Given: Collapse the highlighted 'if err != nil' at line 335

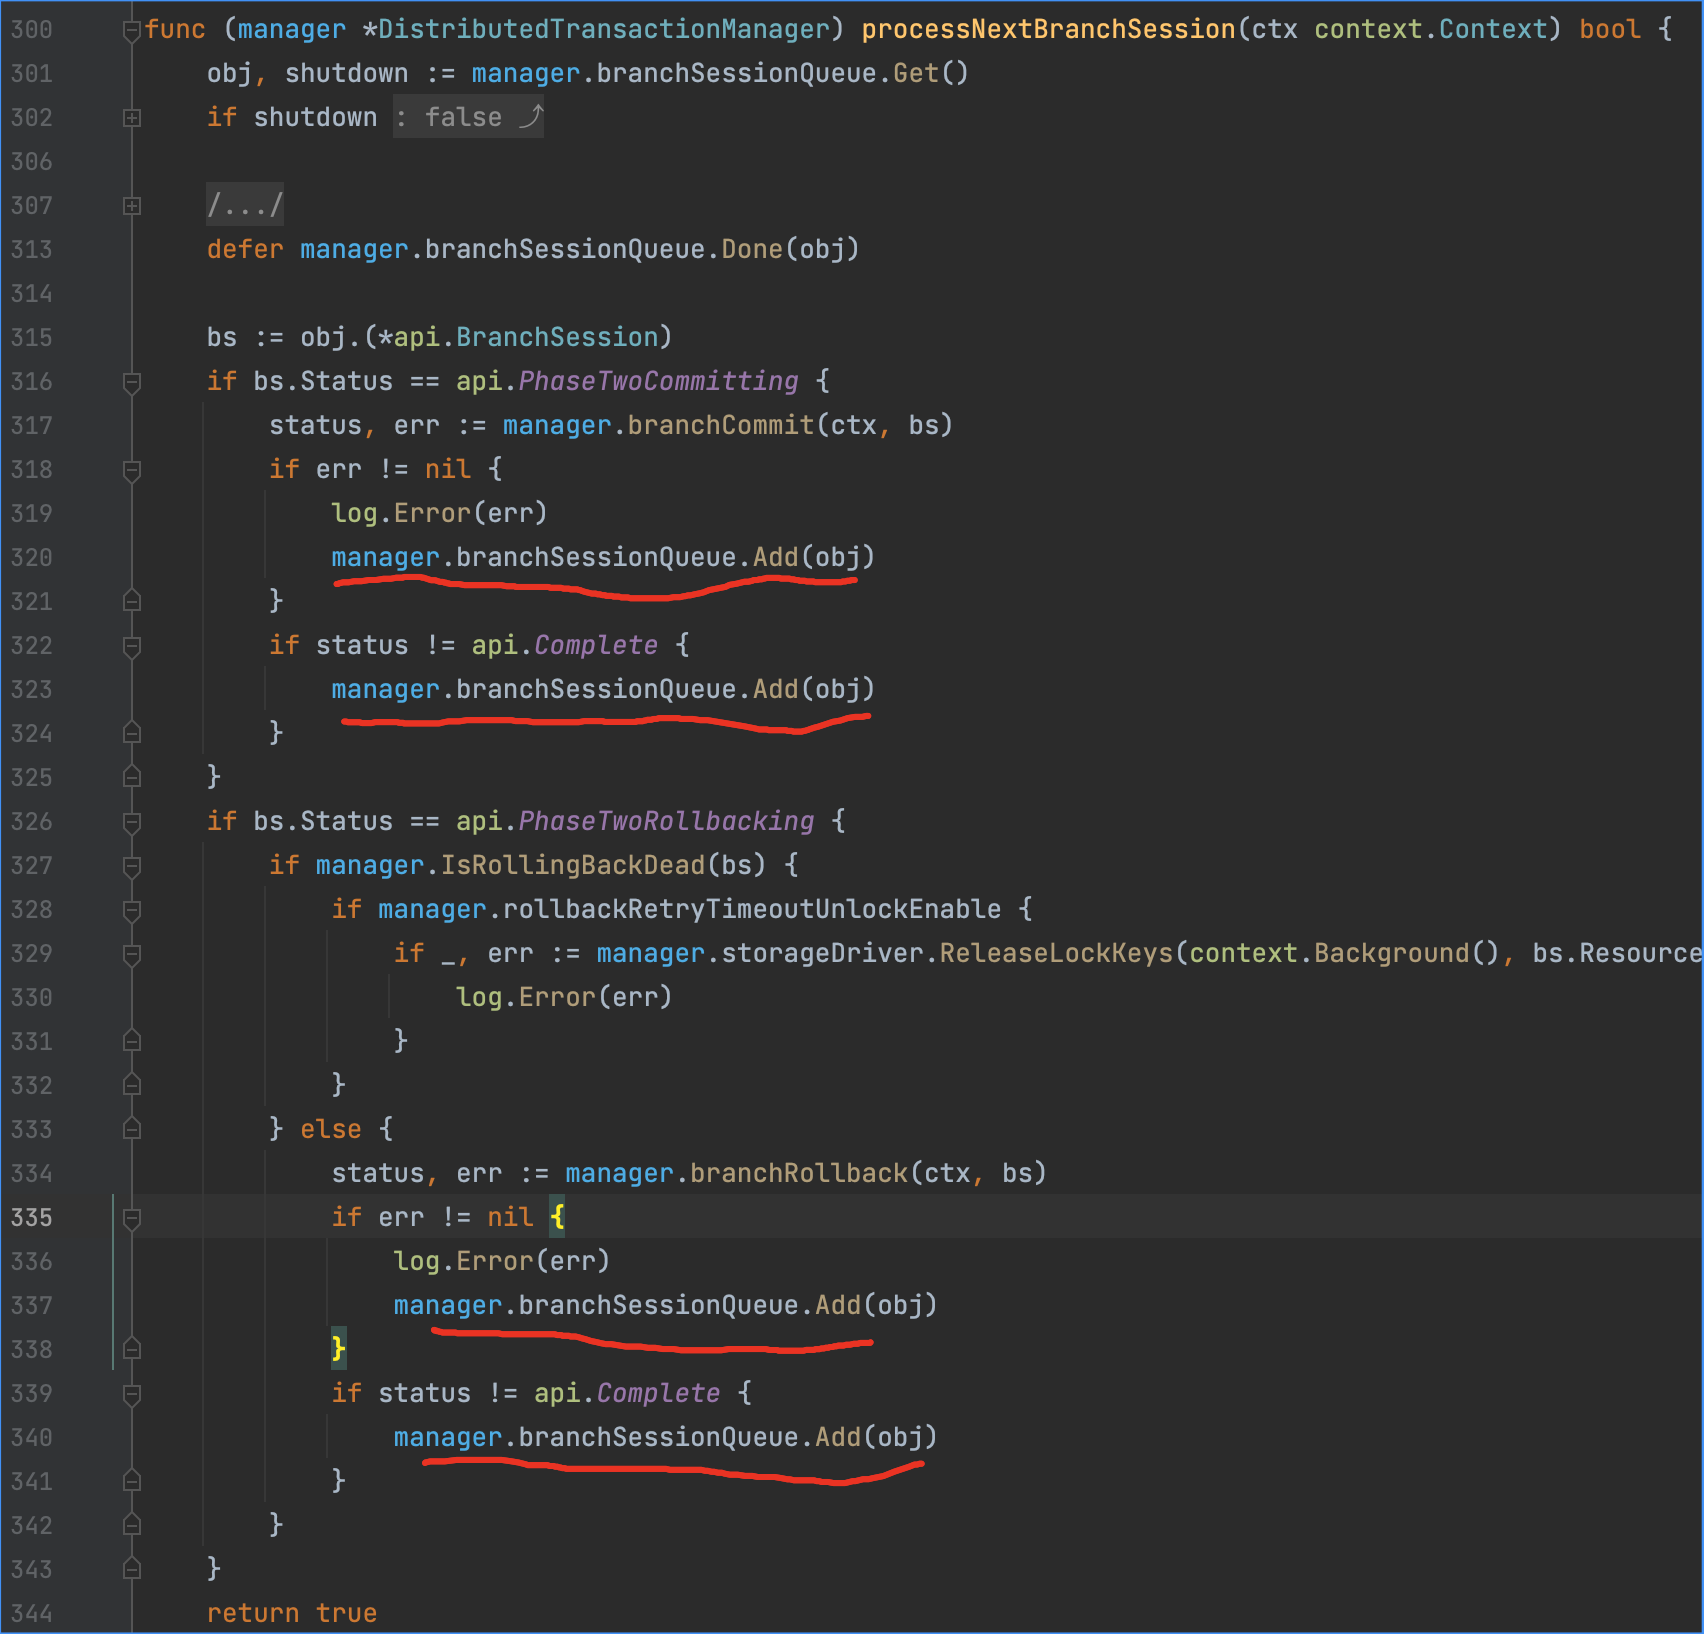Looking at the screenshot, I should [131, 1218].
